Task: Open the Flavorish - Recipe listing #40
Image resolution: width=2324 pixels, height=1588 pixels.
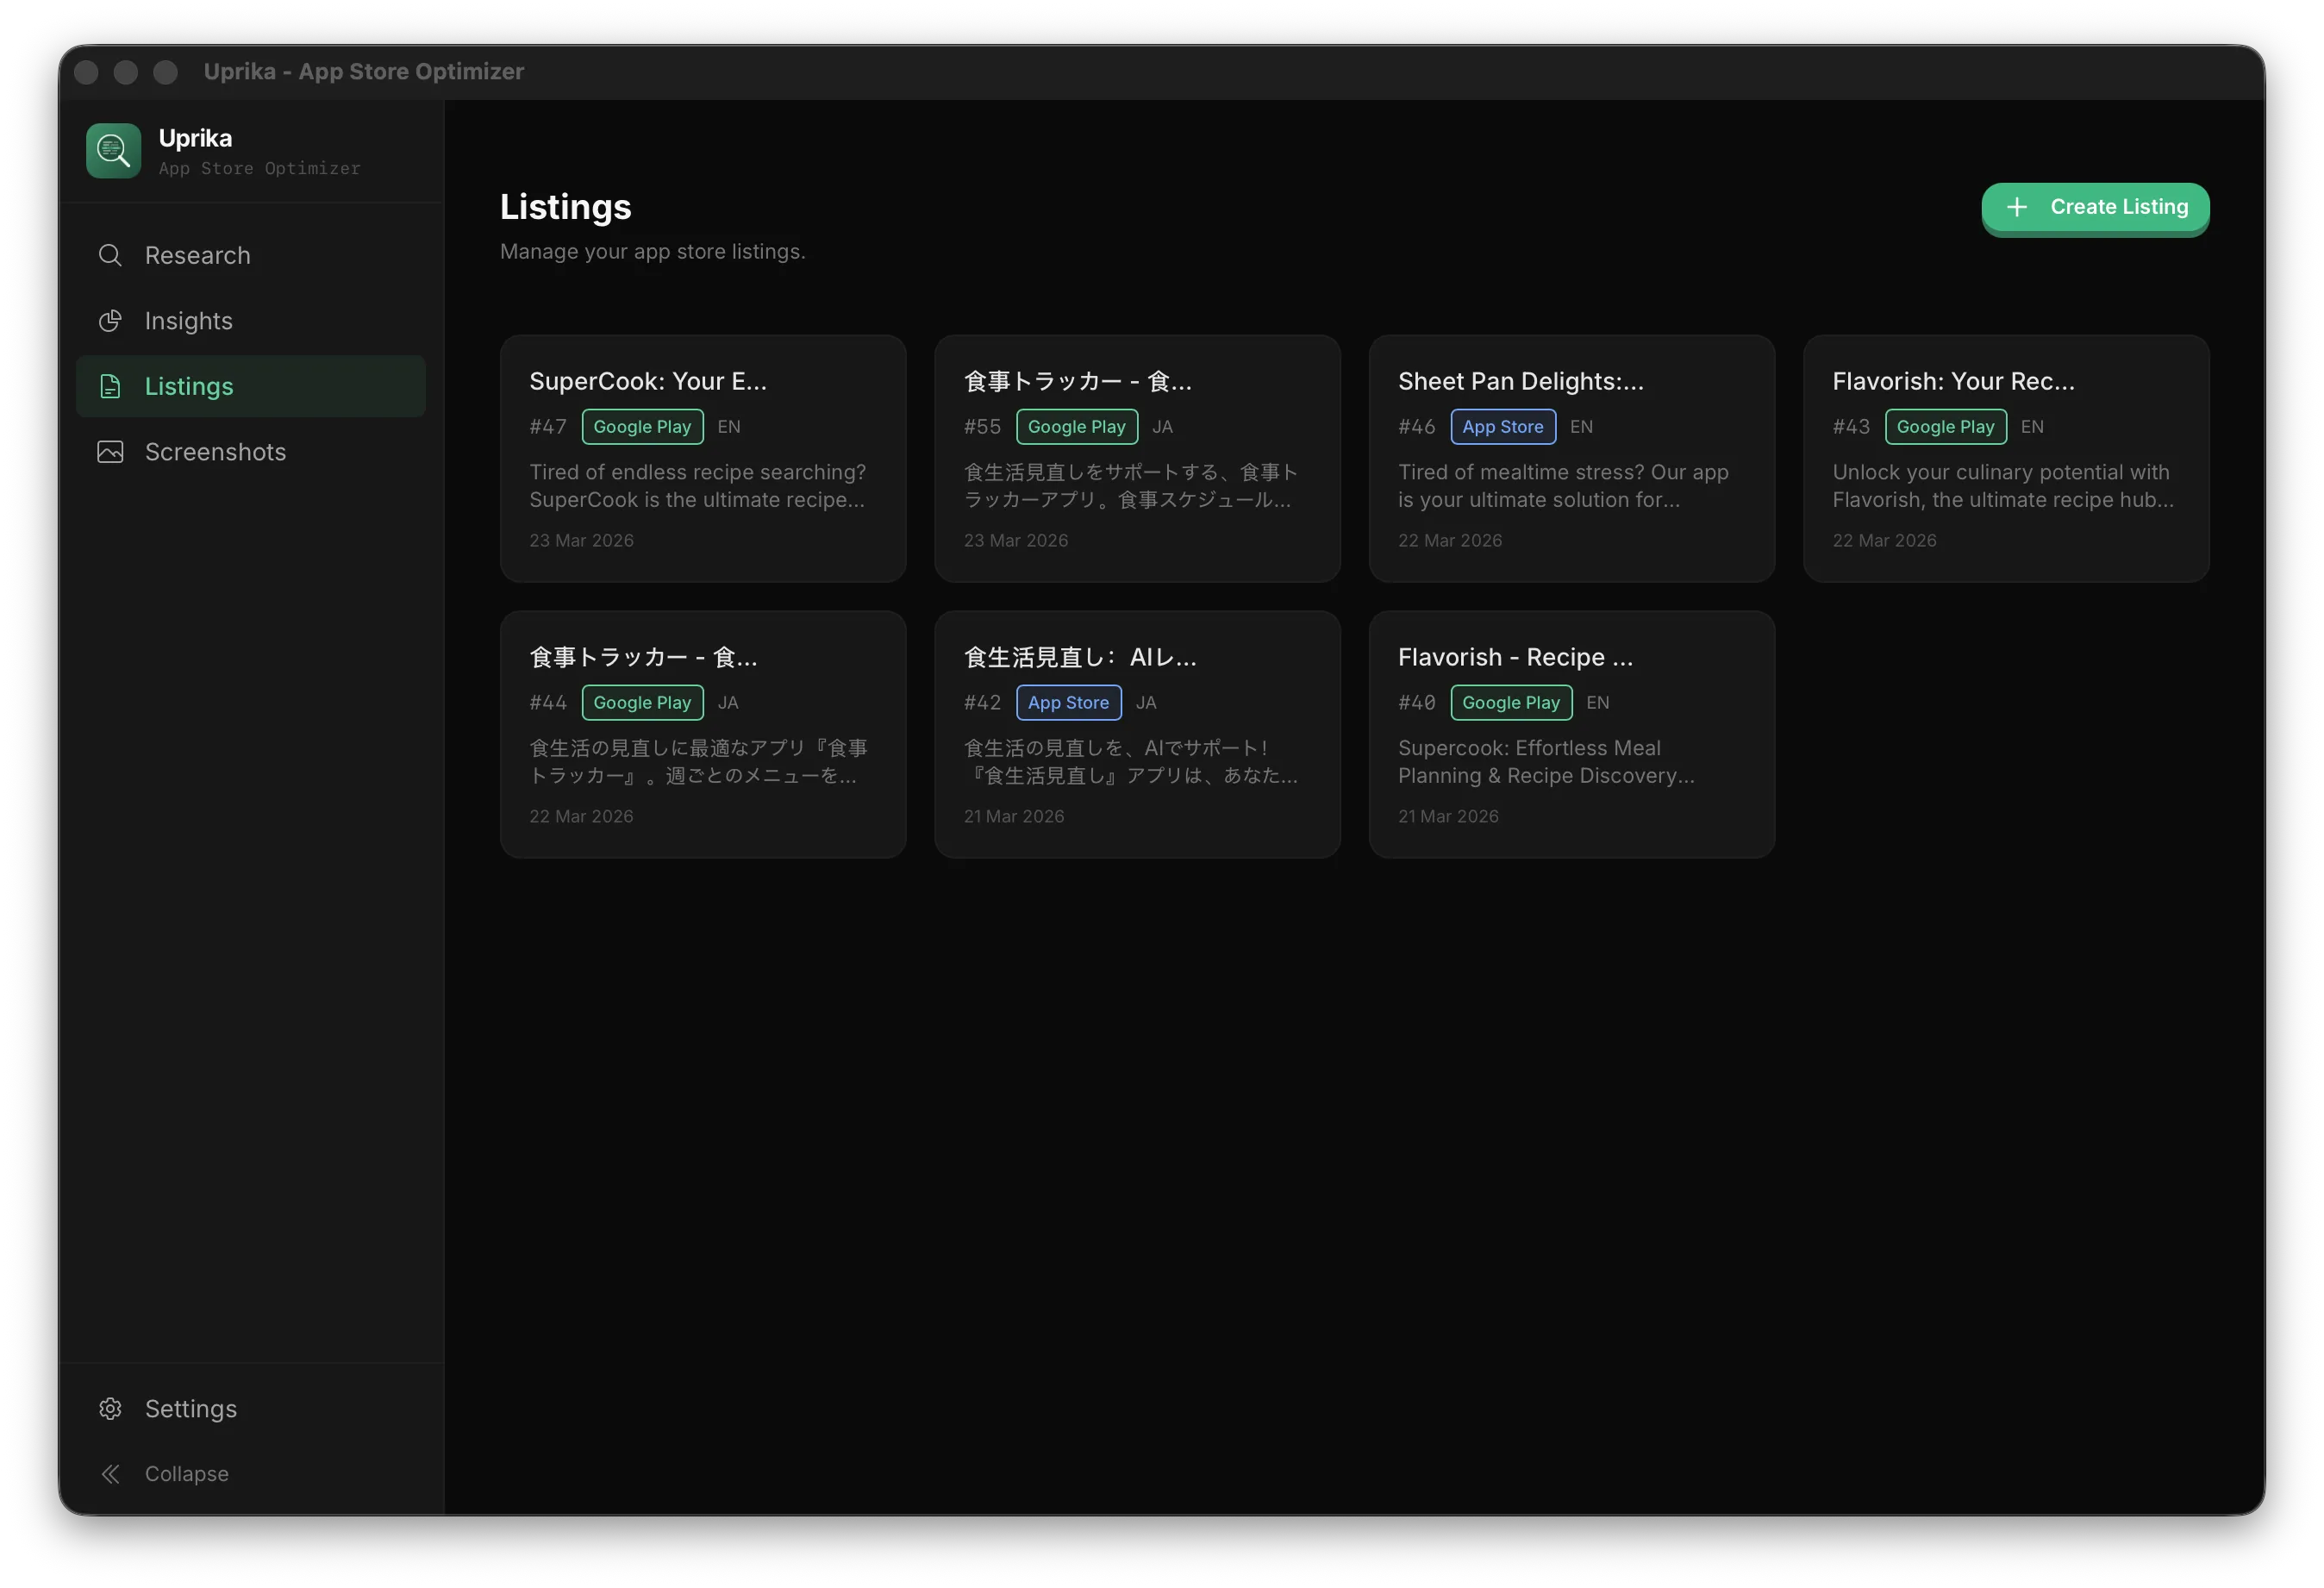Action: coord(1571,735)
